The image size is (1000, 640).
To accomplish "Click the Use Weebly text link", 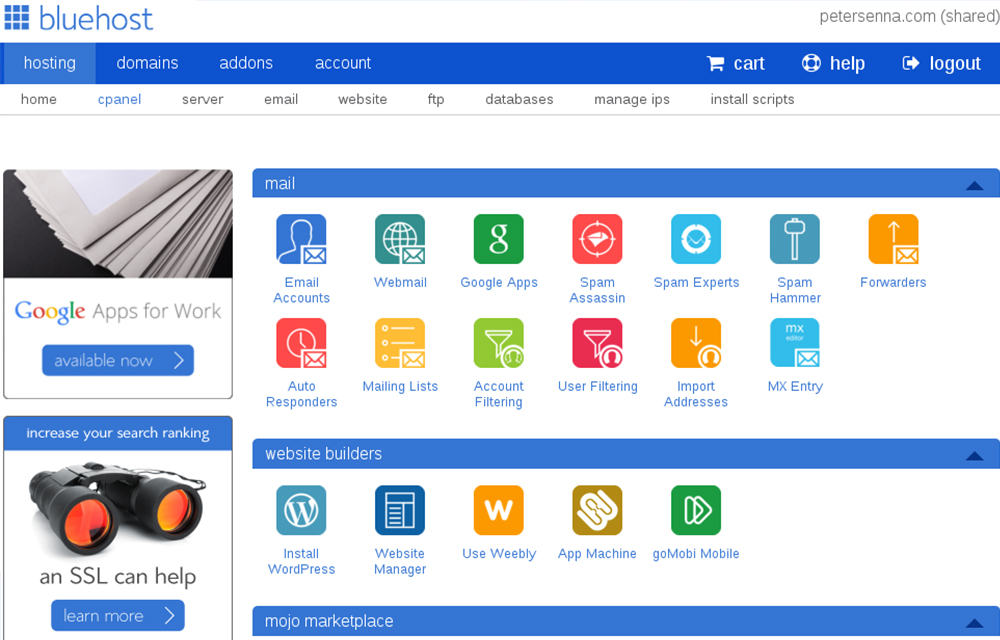I will tap(499, 554).
